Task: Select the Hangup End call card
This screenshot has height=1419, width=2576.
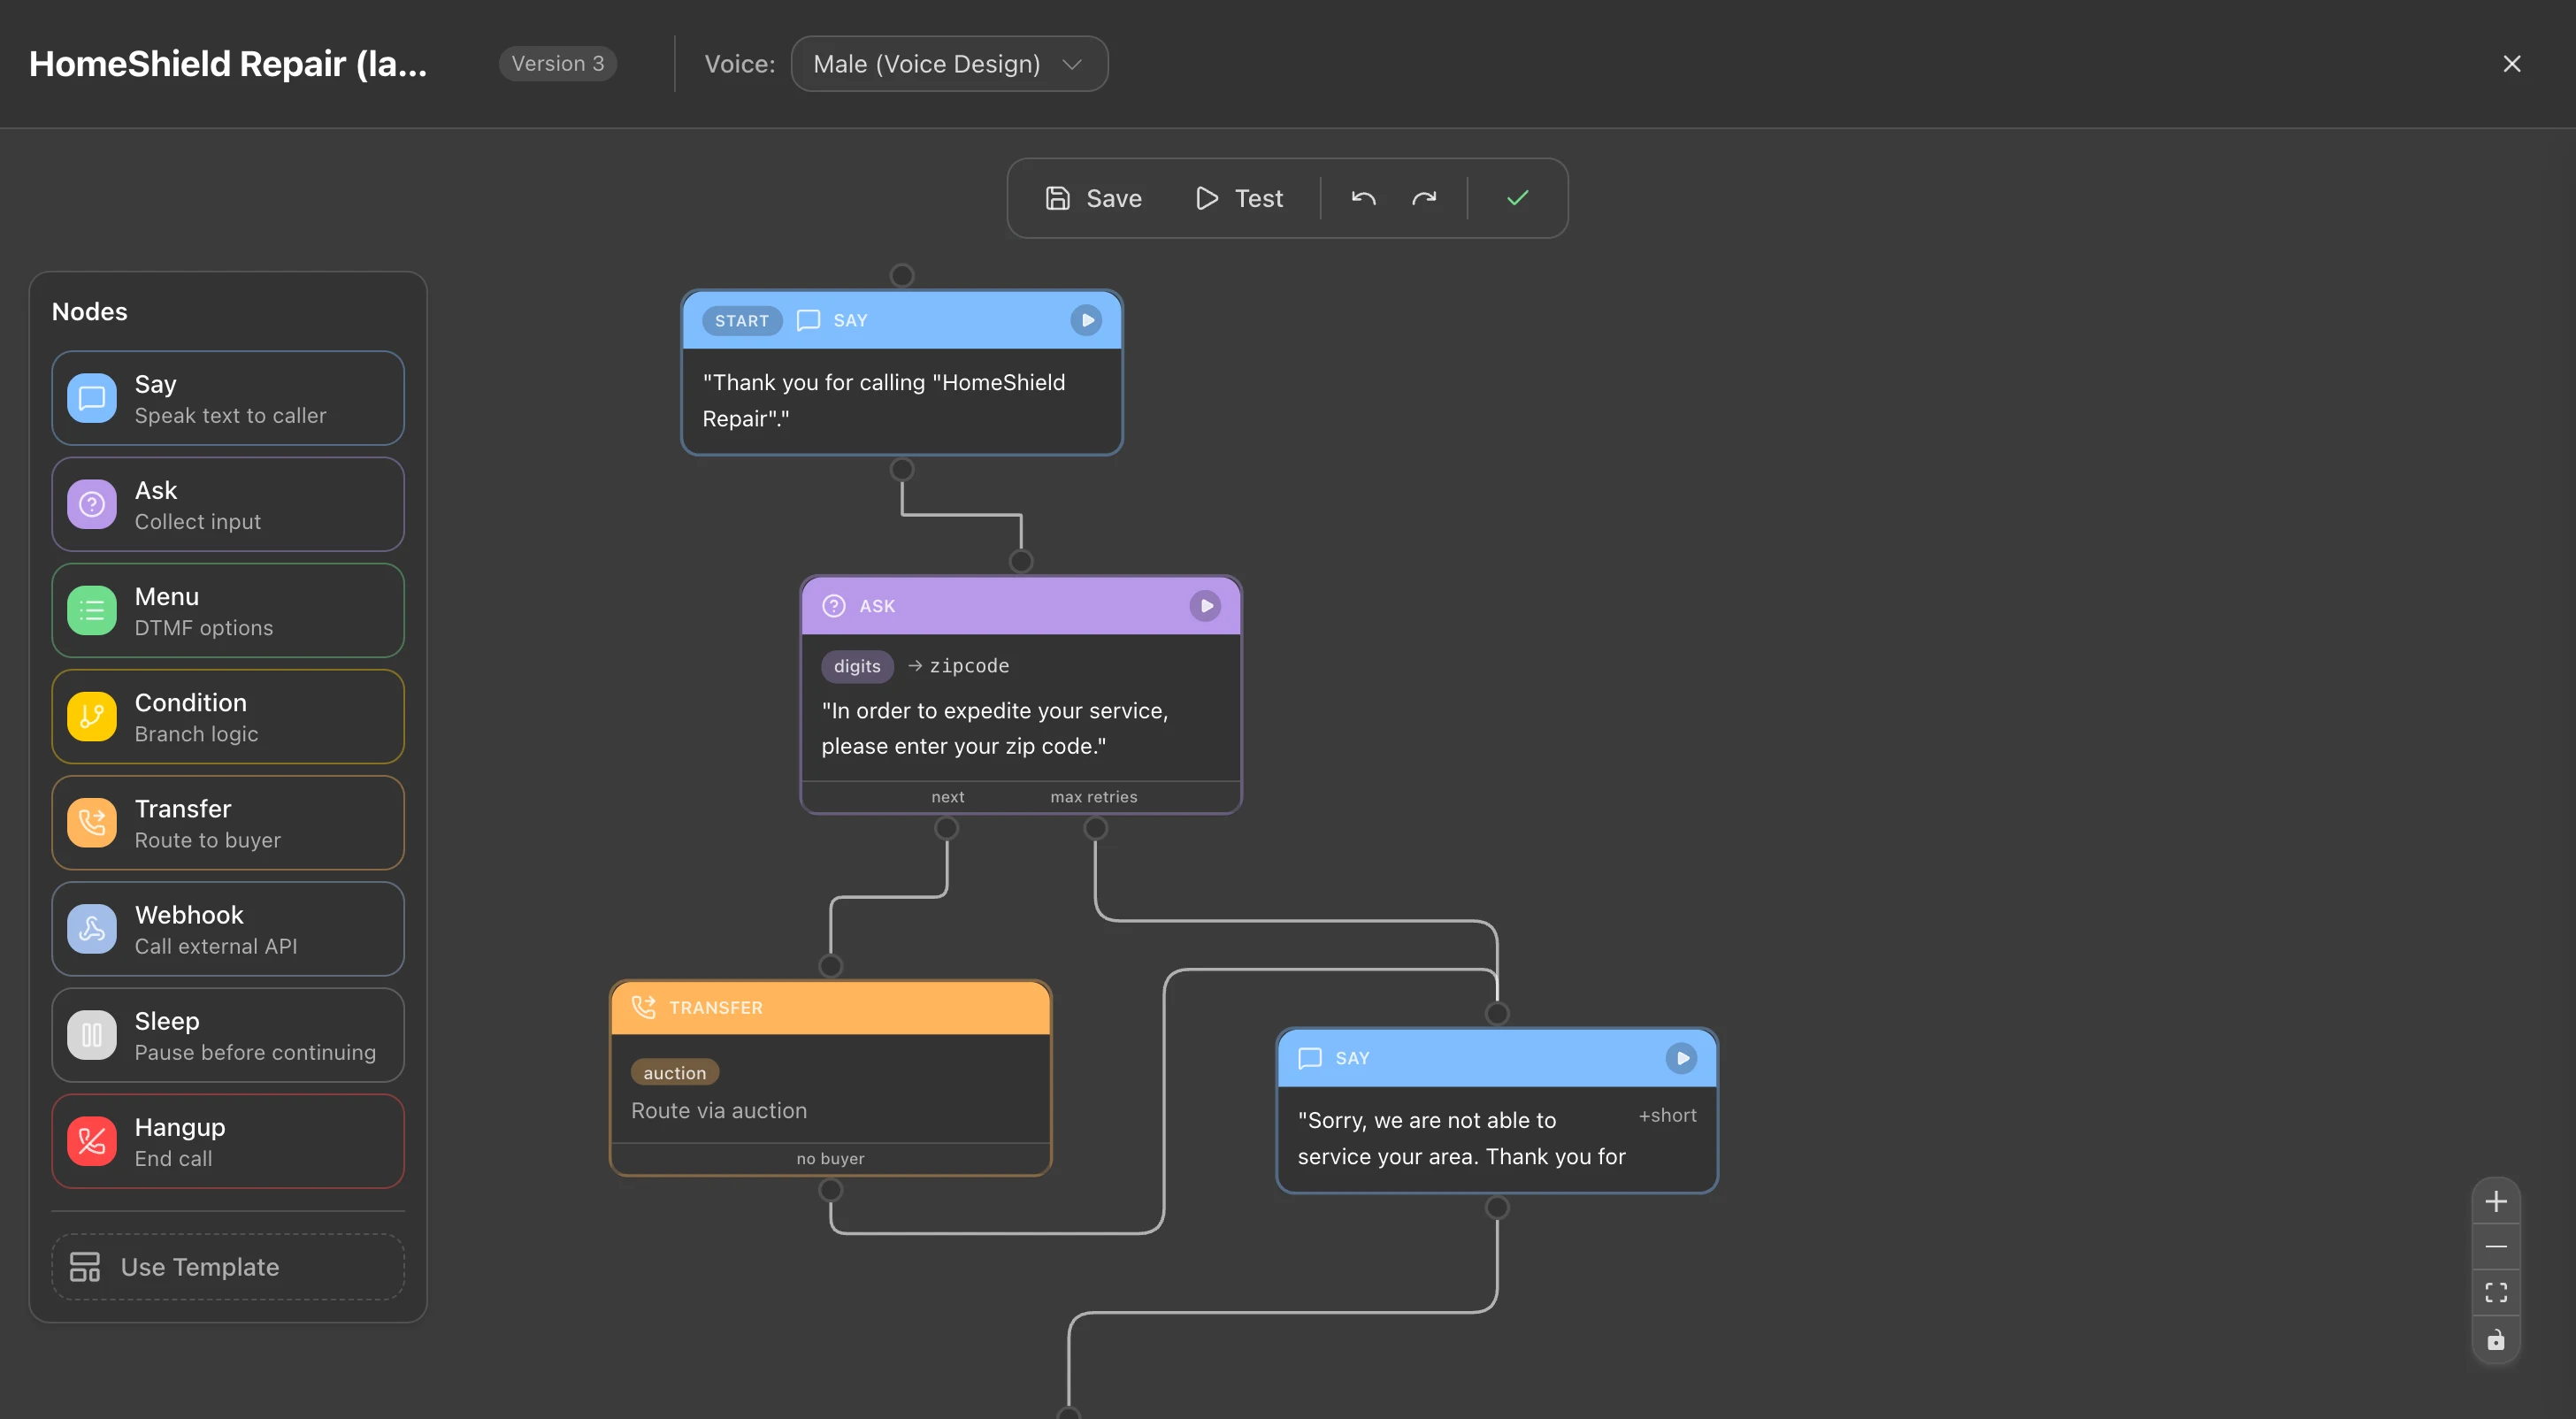Action: pos(228,1141)
